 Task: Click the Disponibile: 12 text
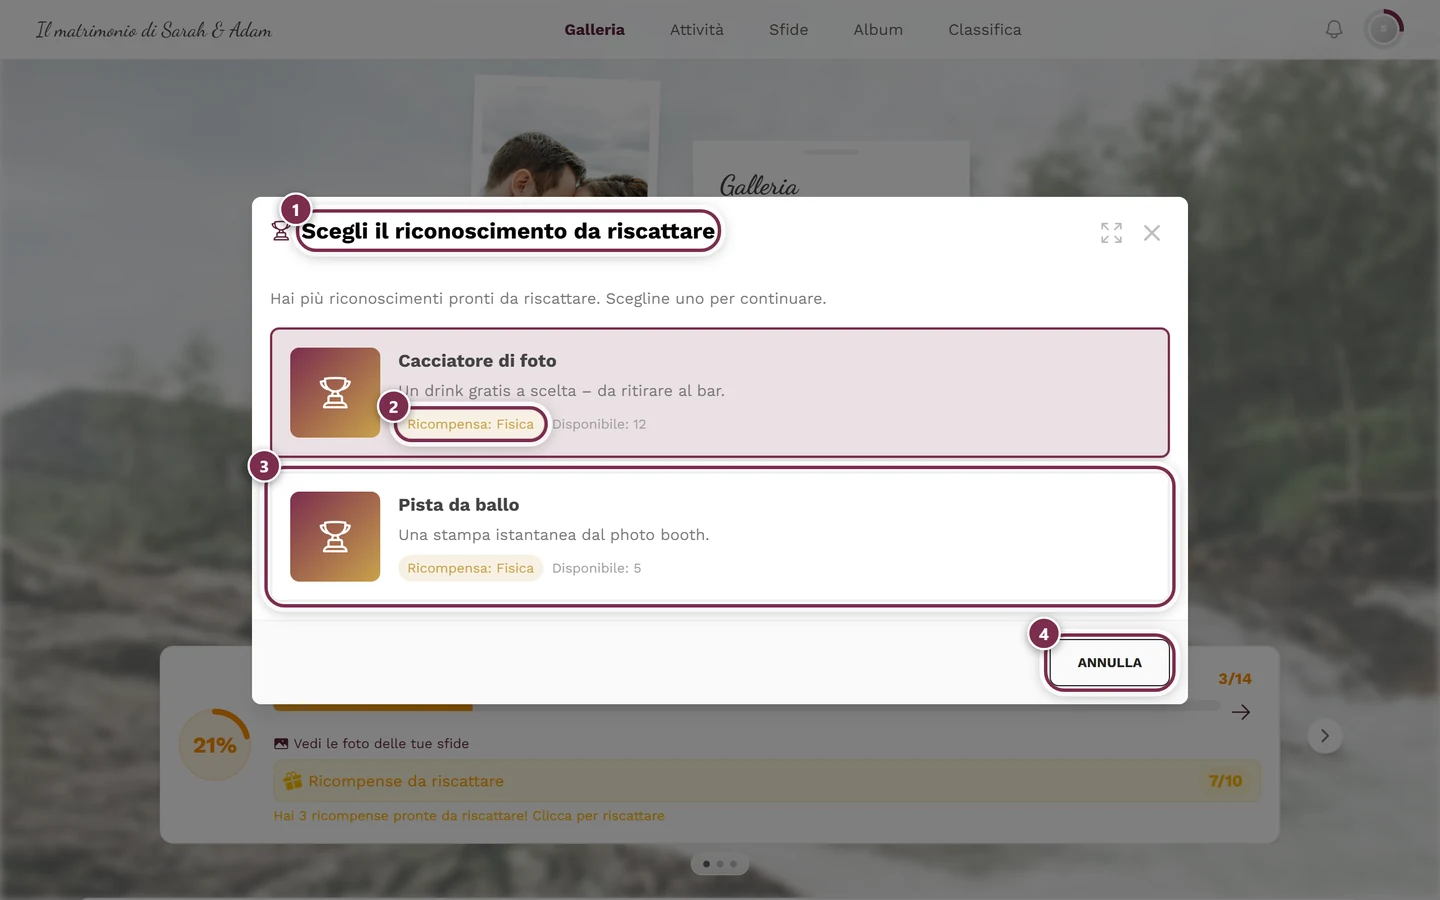coord(599,424)
